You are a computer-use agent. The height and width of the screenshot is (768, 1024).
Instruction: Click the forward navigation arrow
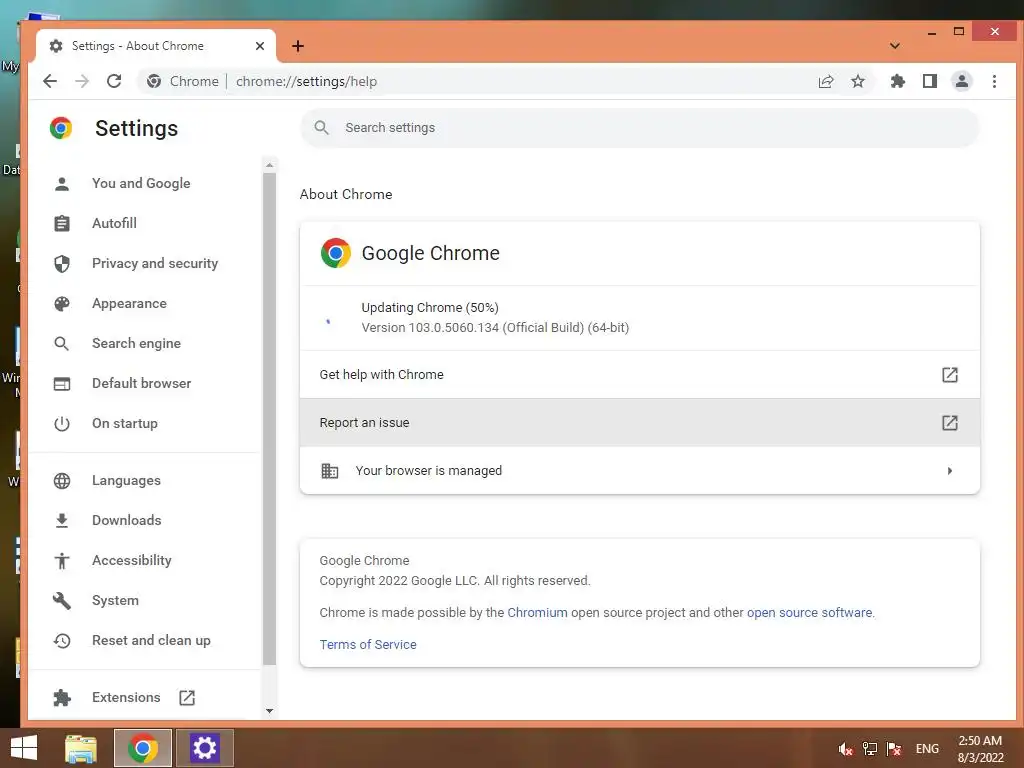click(82, 81)
